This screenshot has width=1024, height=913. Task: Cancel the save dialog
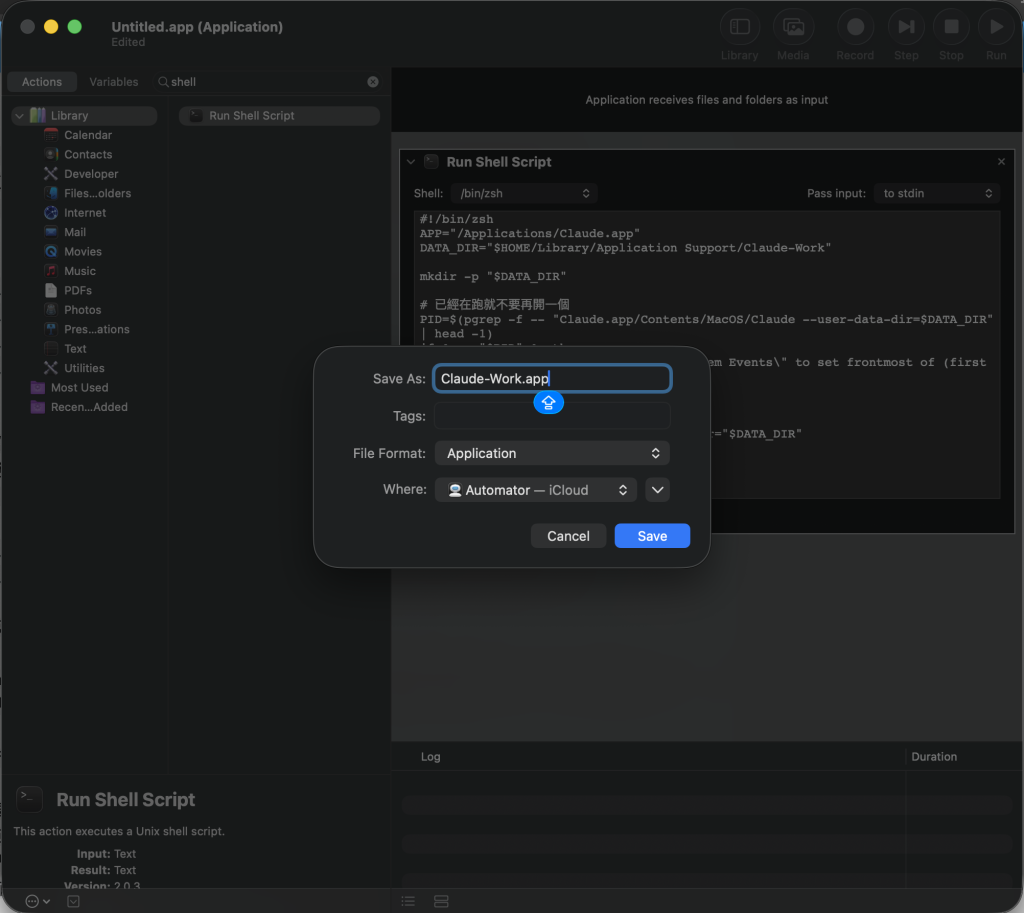click(568, 536)
